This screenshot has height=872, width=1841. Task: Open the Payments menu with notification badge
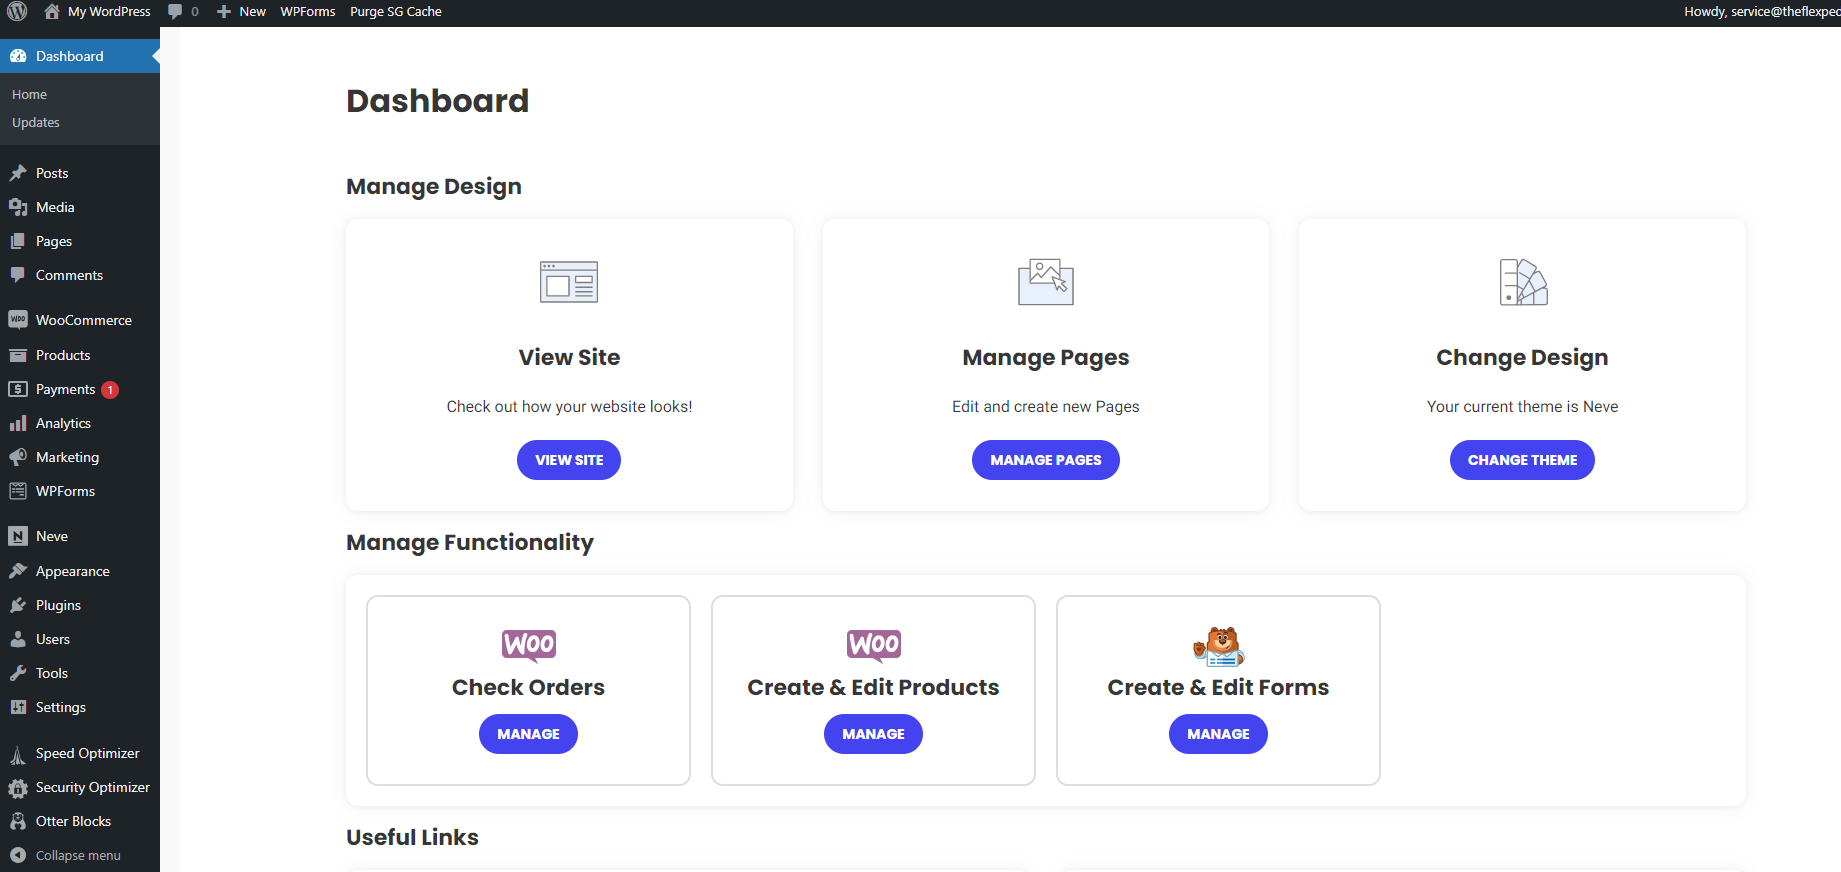tap(65, 389)
